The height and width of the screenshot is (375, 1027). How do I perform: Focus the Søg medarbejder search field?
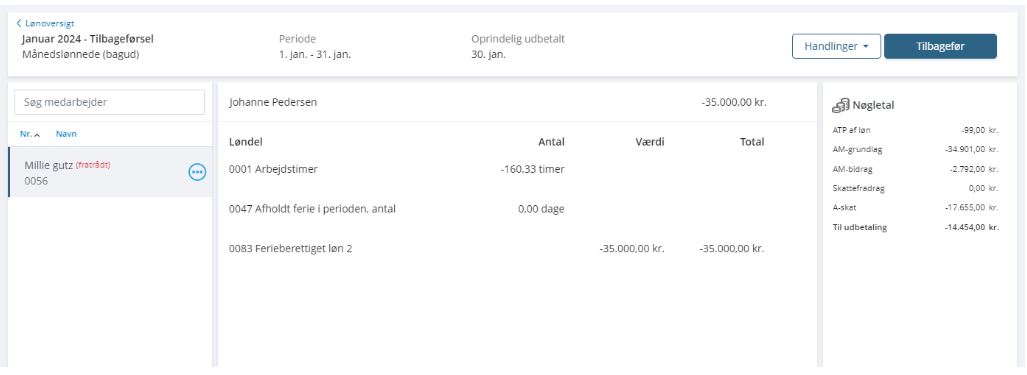tap(109, 102)
